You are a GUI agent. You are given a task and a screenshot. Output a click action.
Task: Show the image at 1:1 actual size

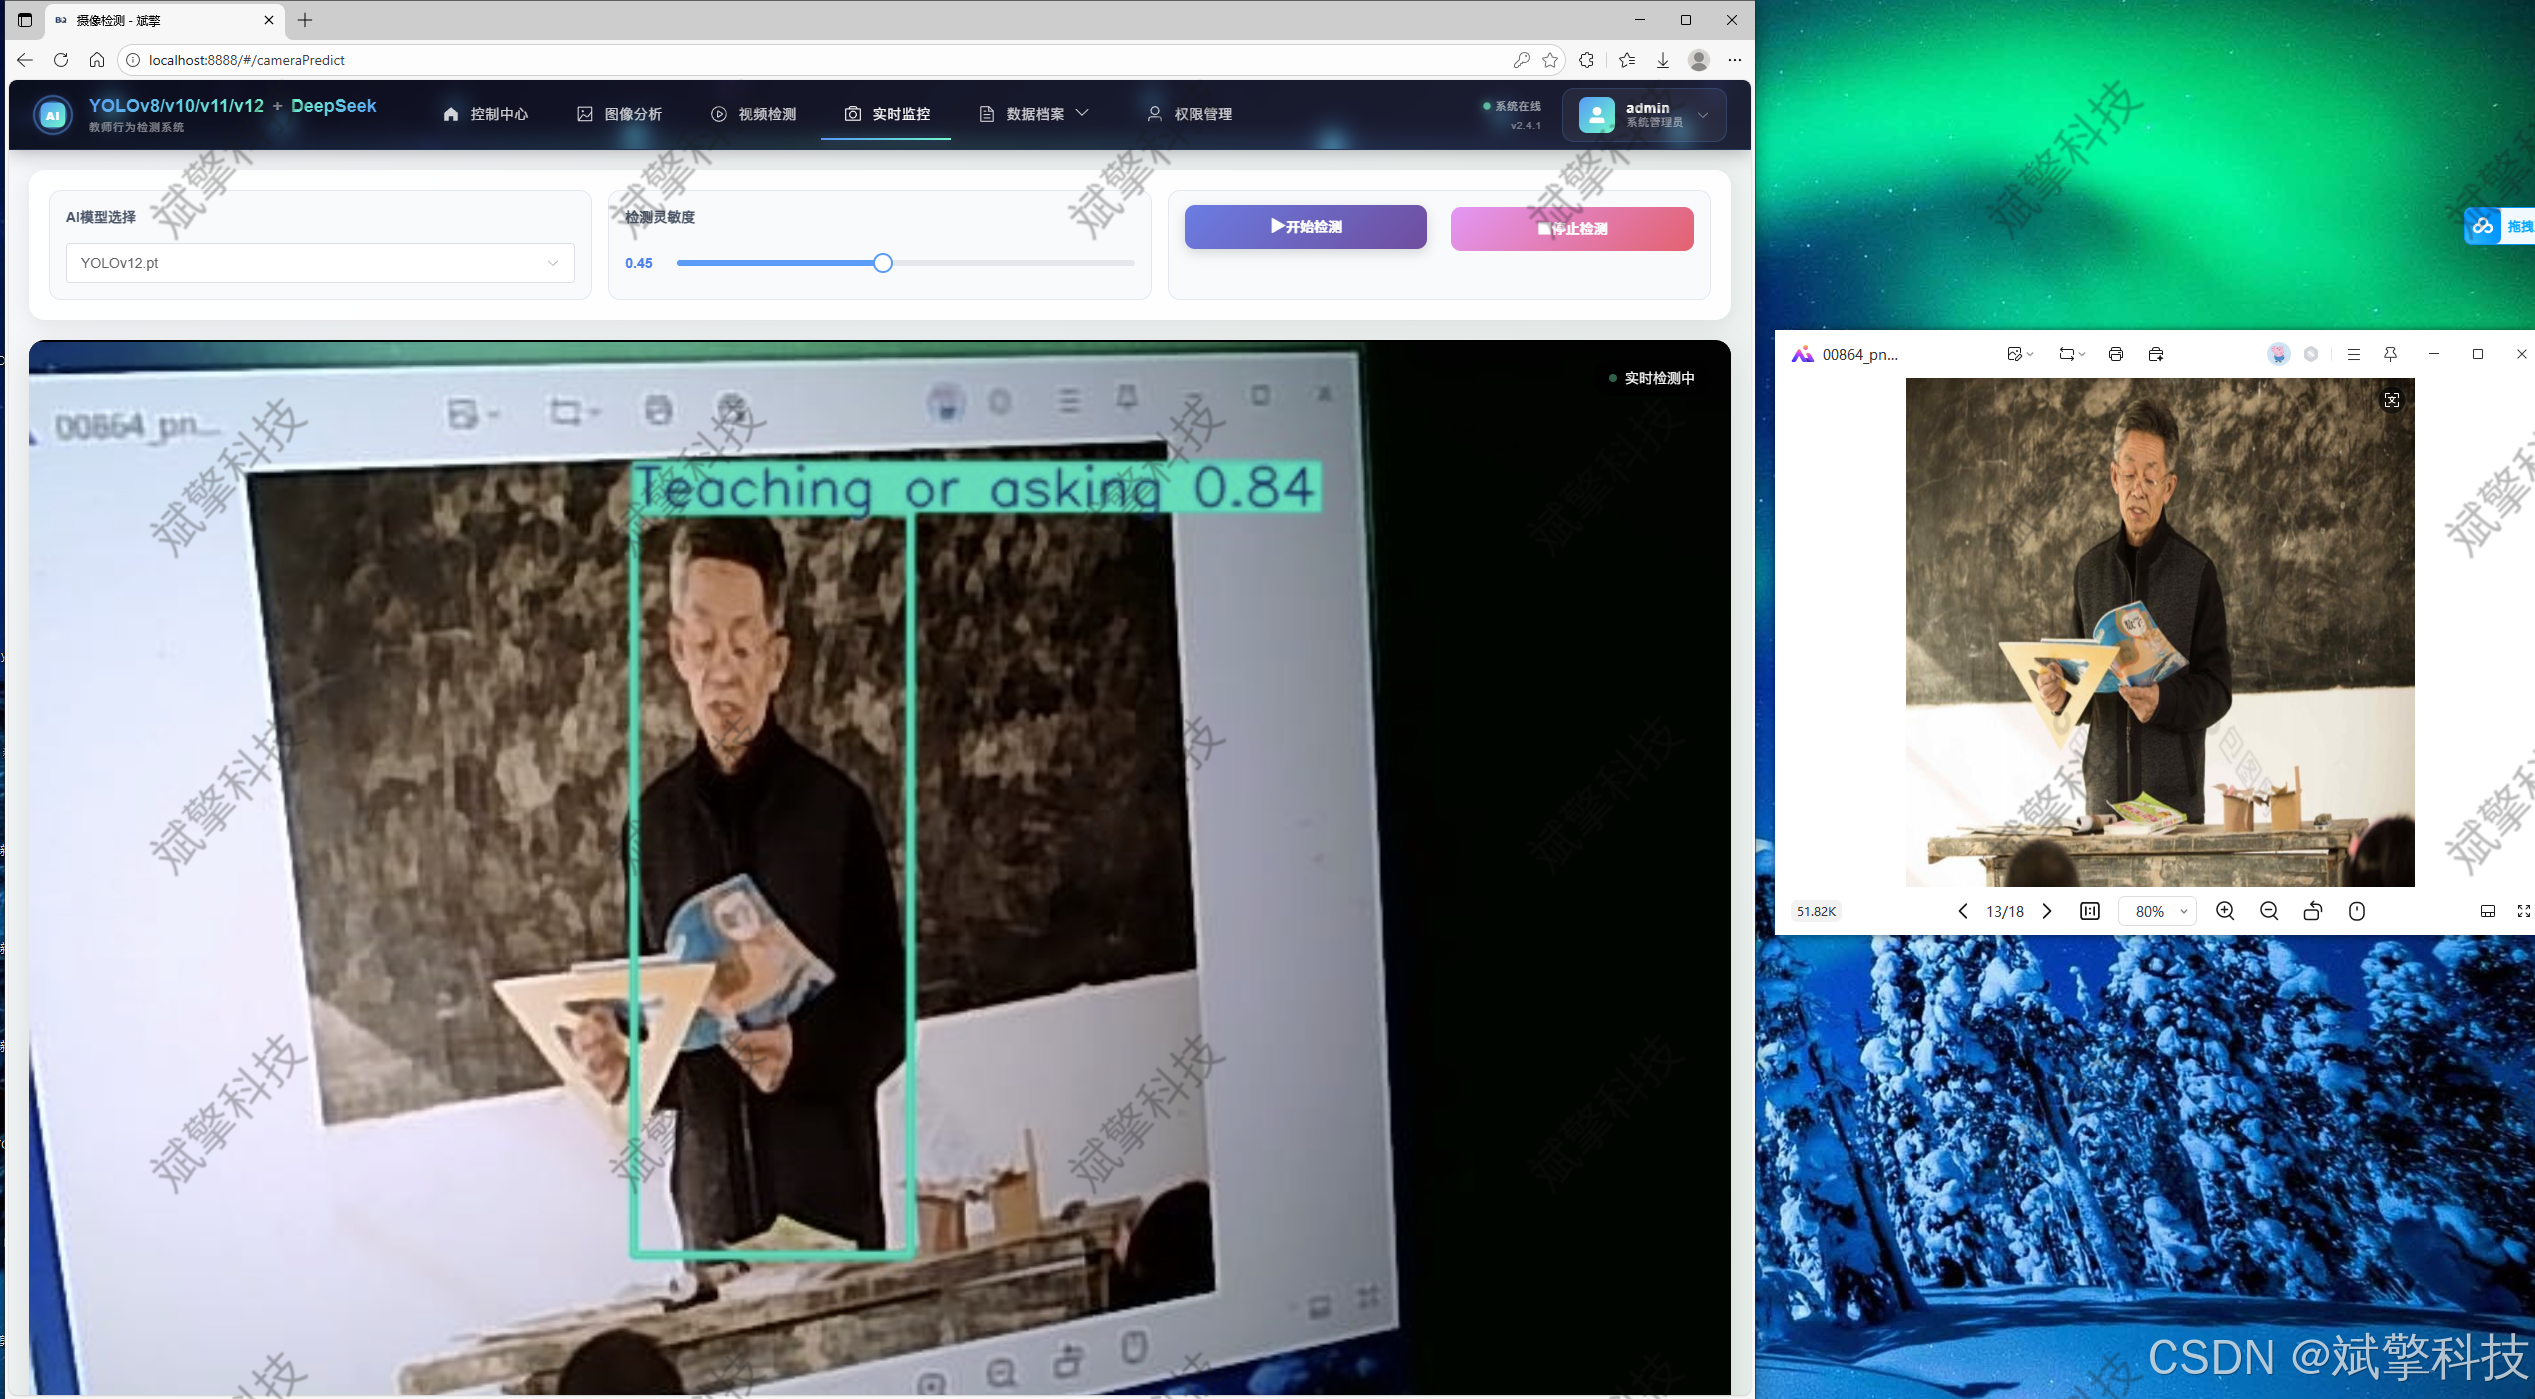(x=2089, y=911)
